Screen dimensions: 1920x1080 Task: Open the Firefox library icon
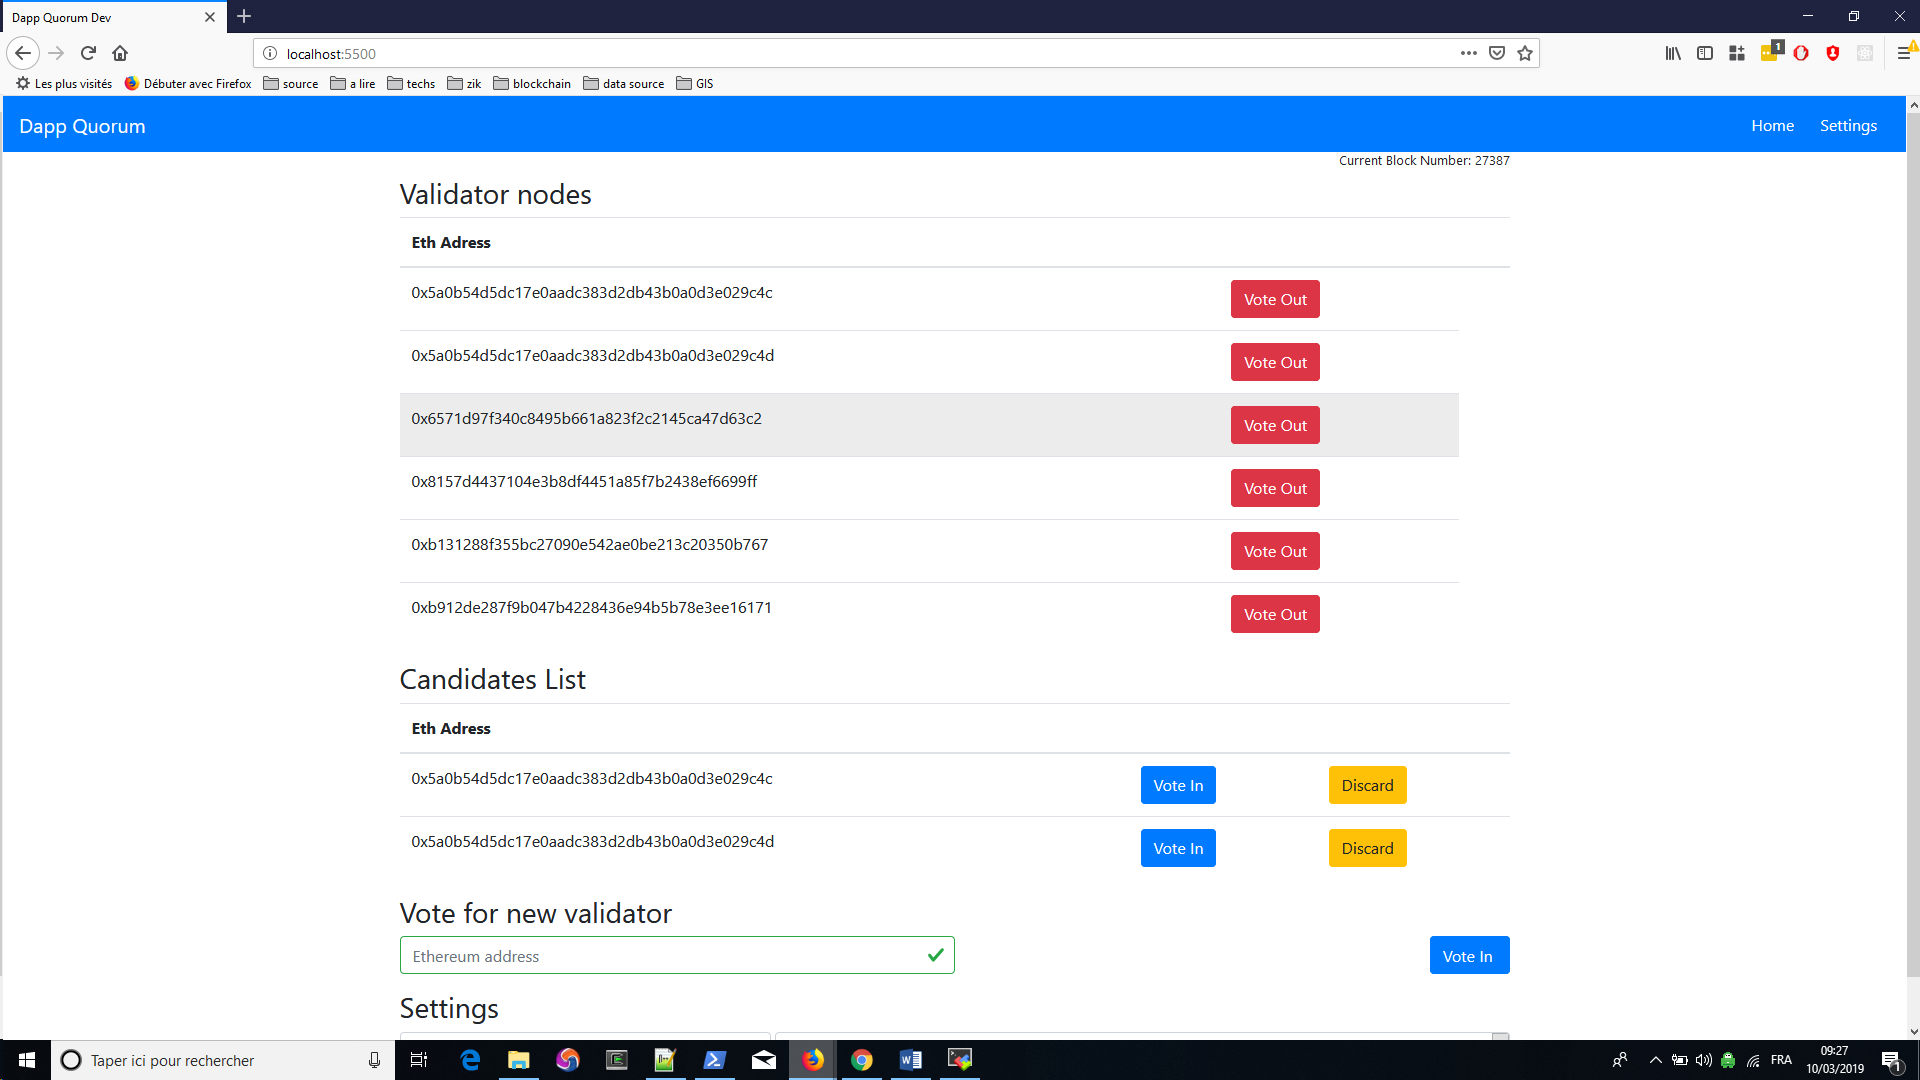[x=1673, y=53]
